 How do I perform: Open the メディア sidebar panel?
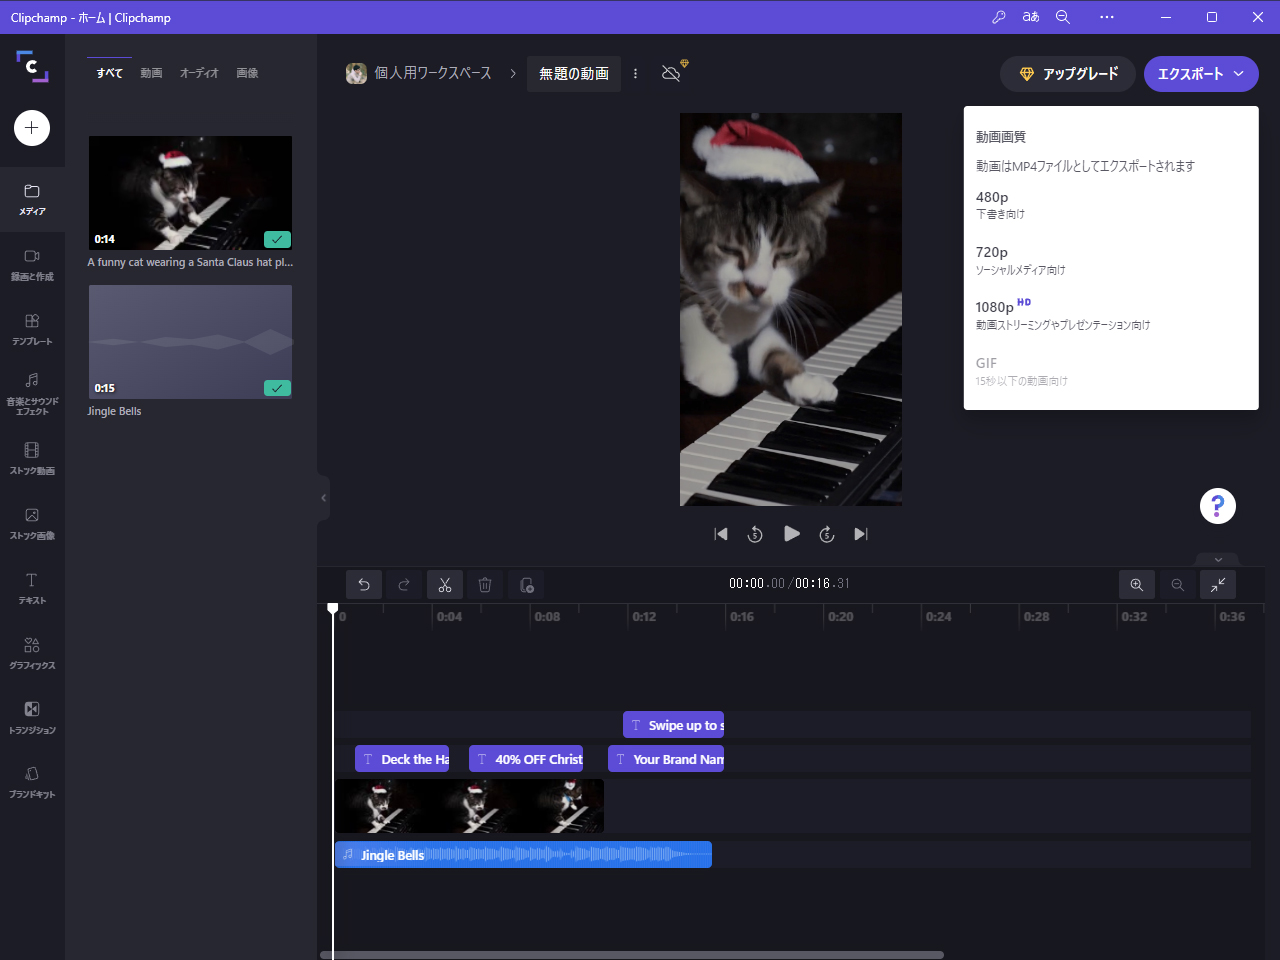click(x=32, y=200)
